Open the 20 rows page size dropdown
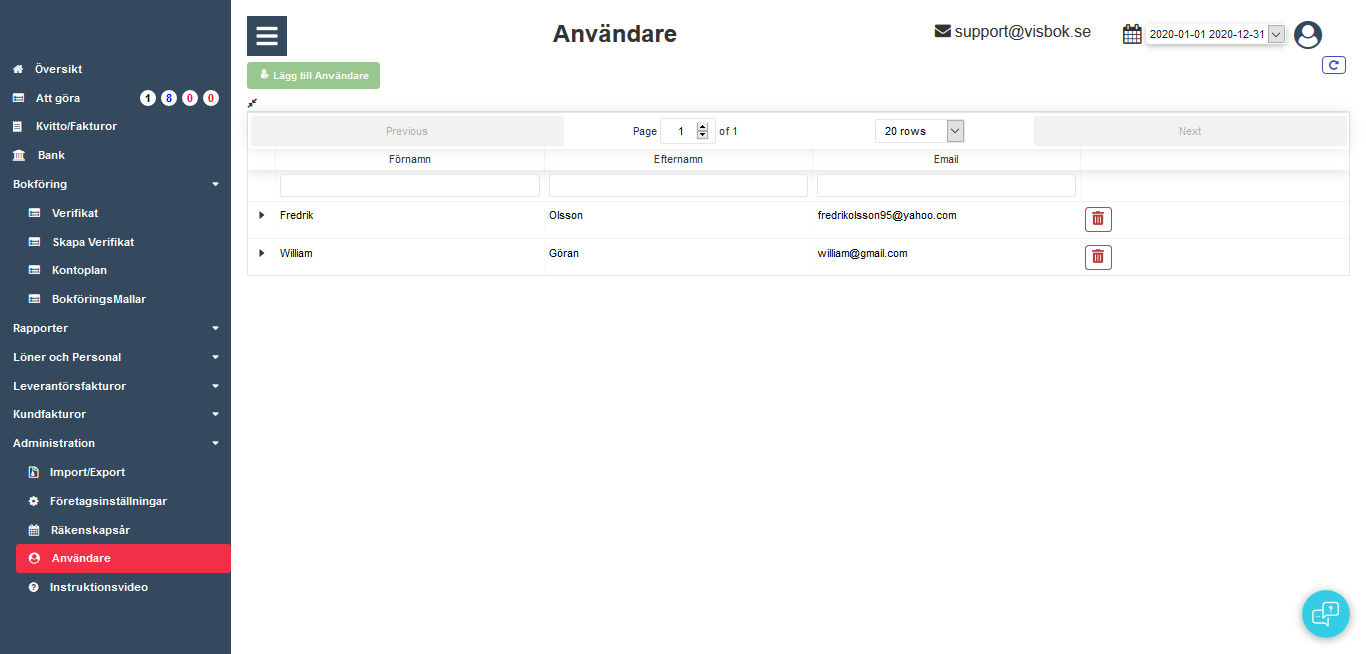This screenshot has width=1366, height=654. click(919, 131)
